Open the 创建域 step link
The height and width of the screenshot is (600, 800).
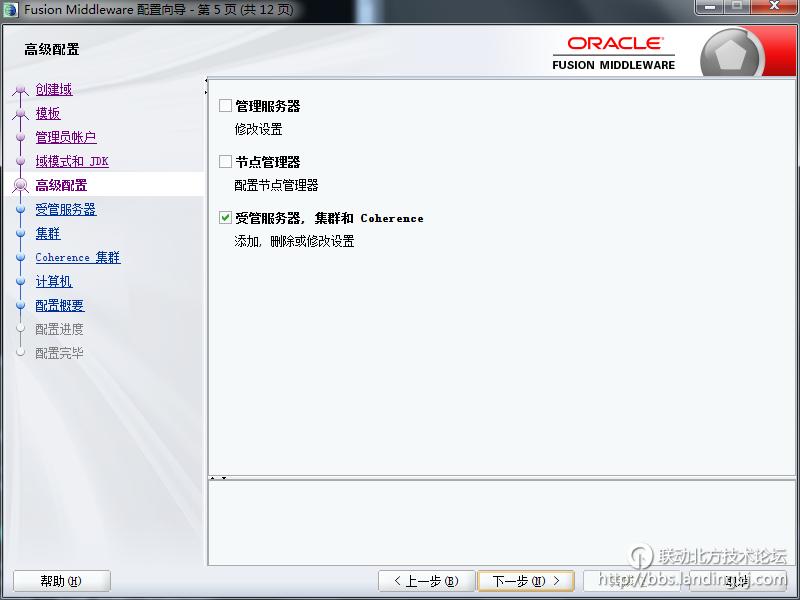(x=51, y=89)
